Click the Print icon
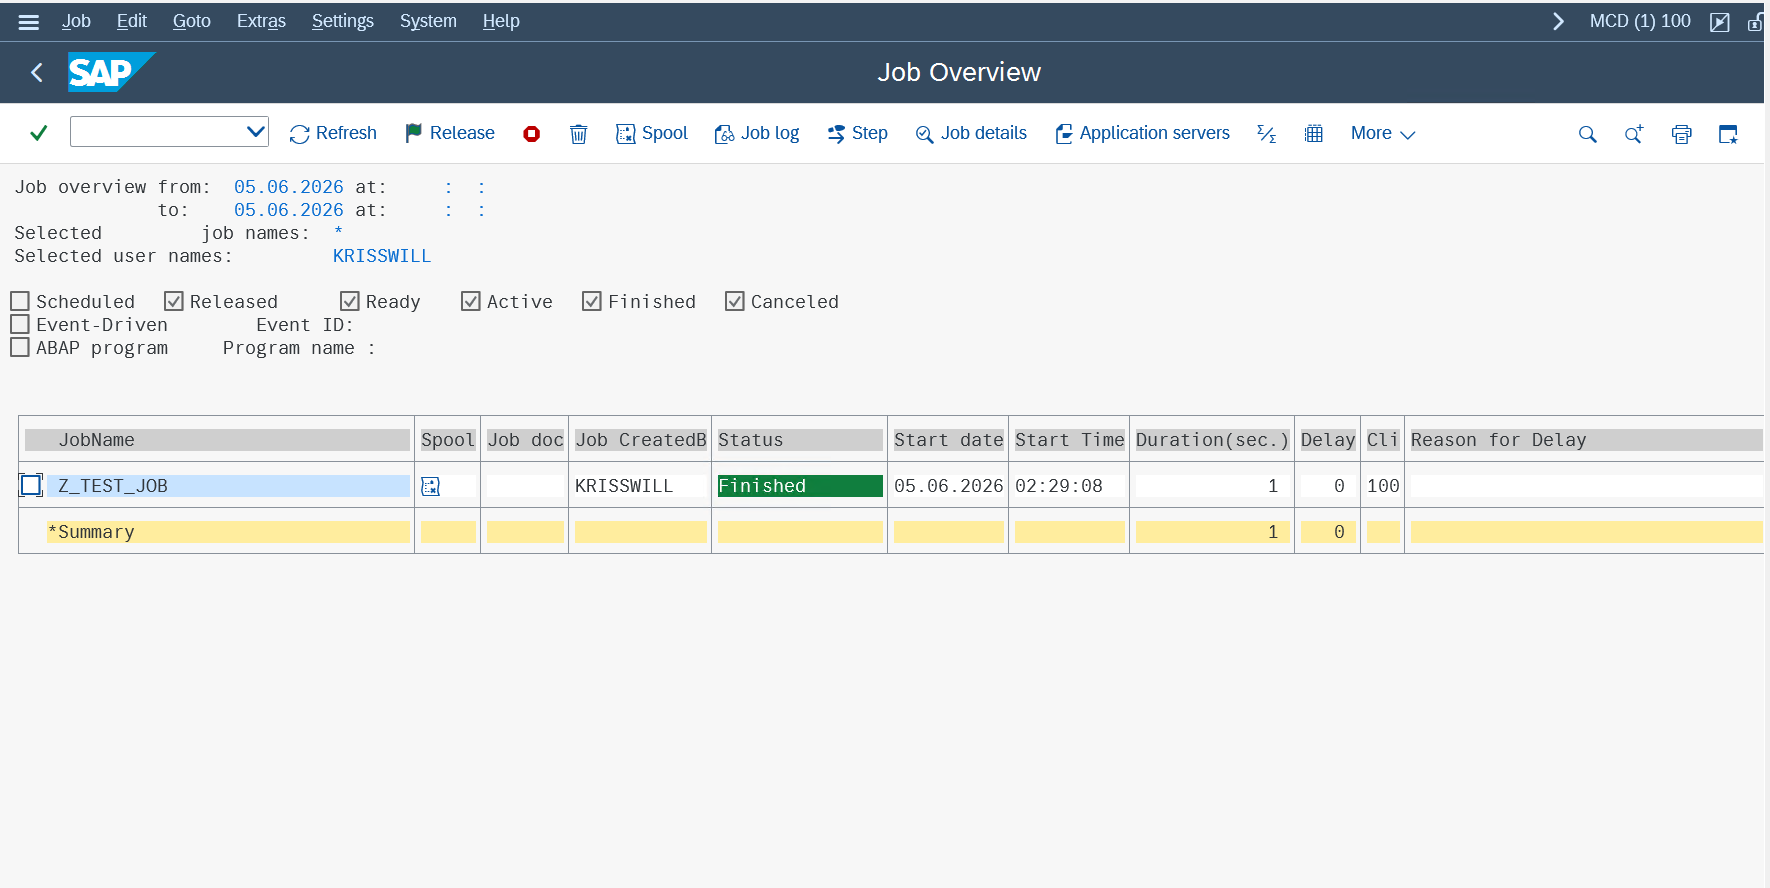Viewport: 1770px width, 888px height. click(x=1682, y=134)
